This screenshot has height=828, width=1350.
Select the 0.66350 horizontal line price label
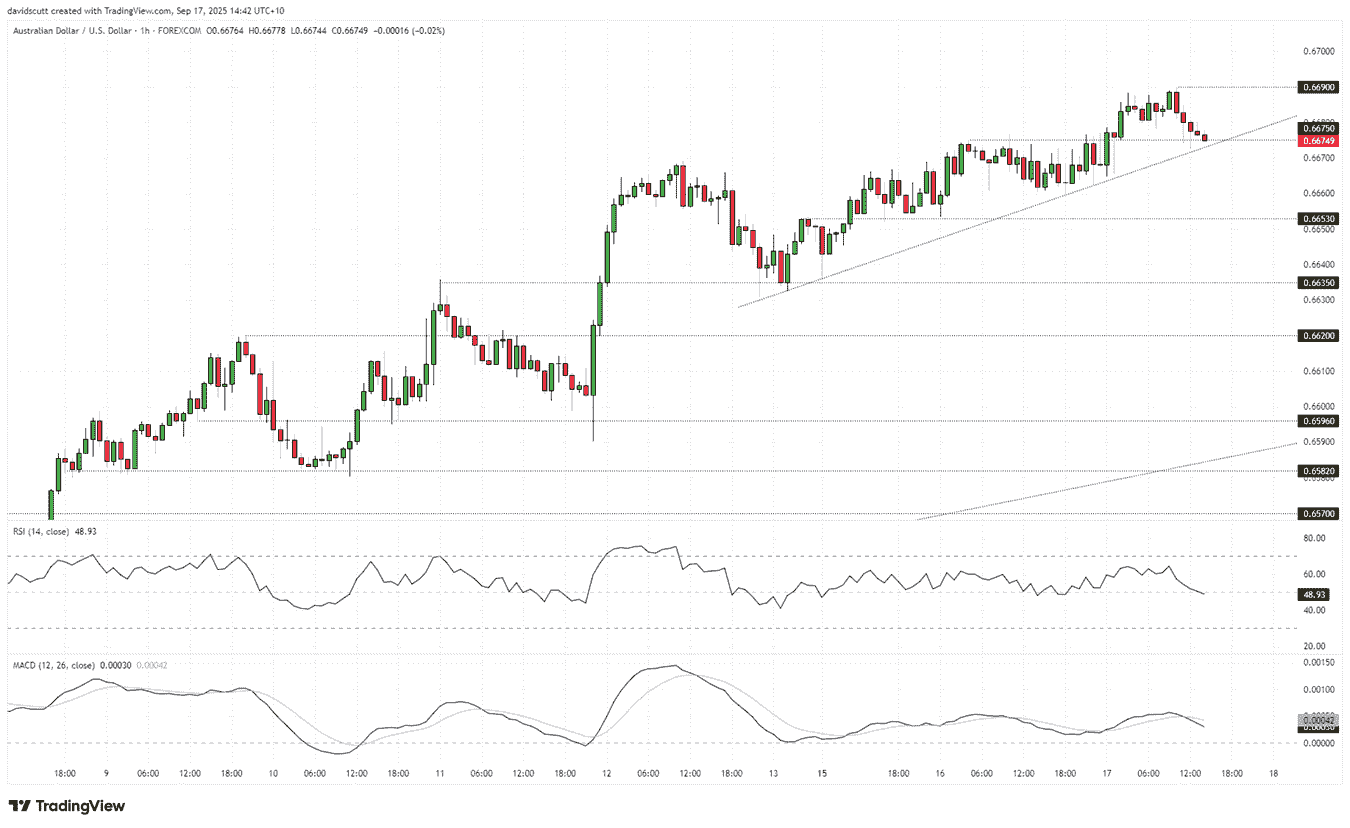point(1317,283)
